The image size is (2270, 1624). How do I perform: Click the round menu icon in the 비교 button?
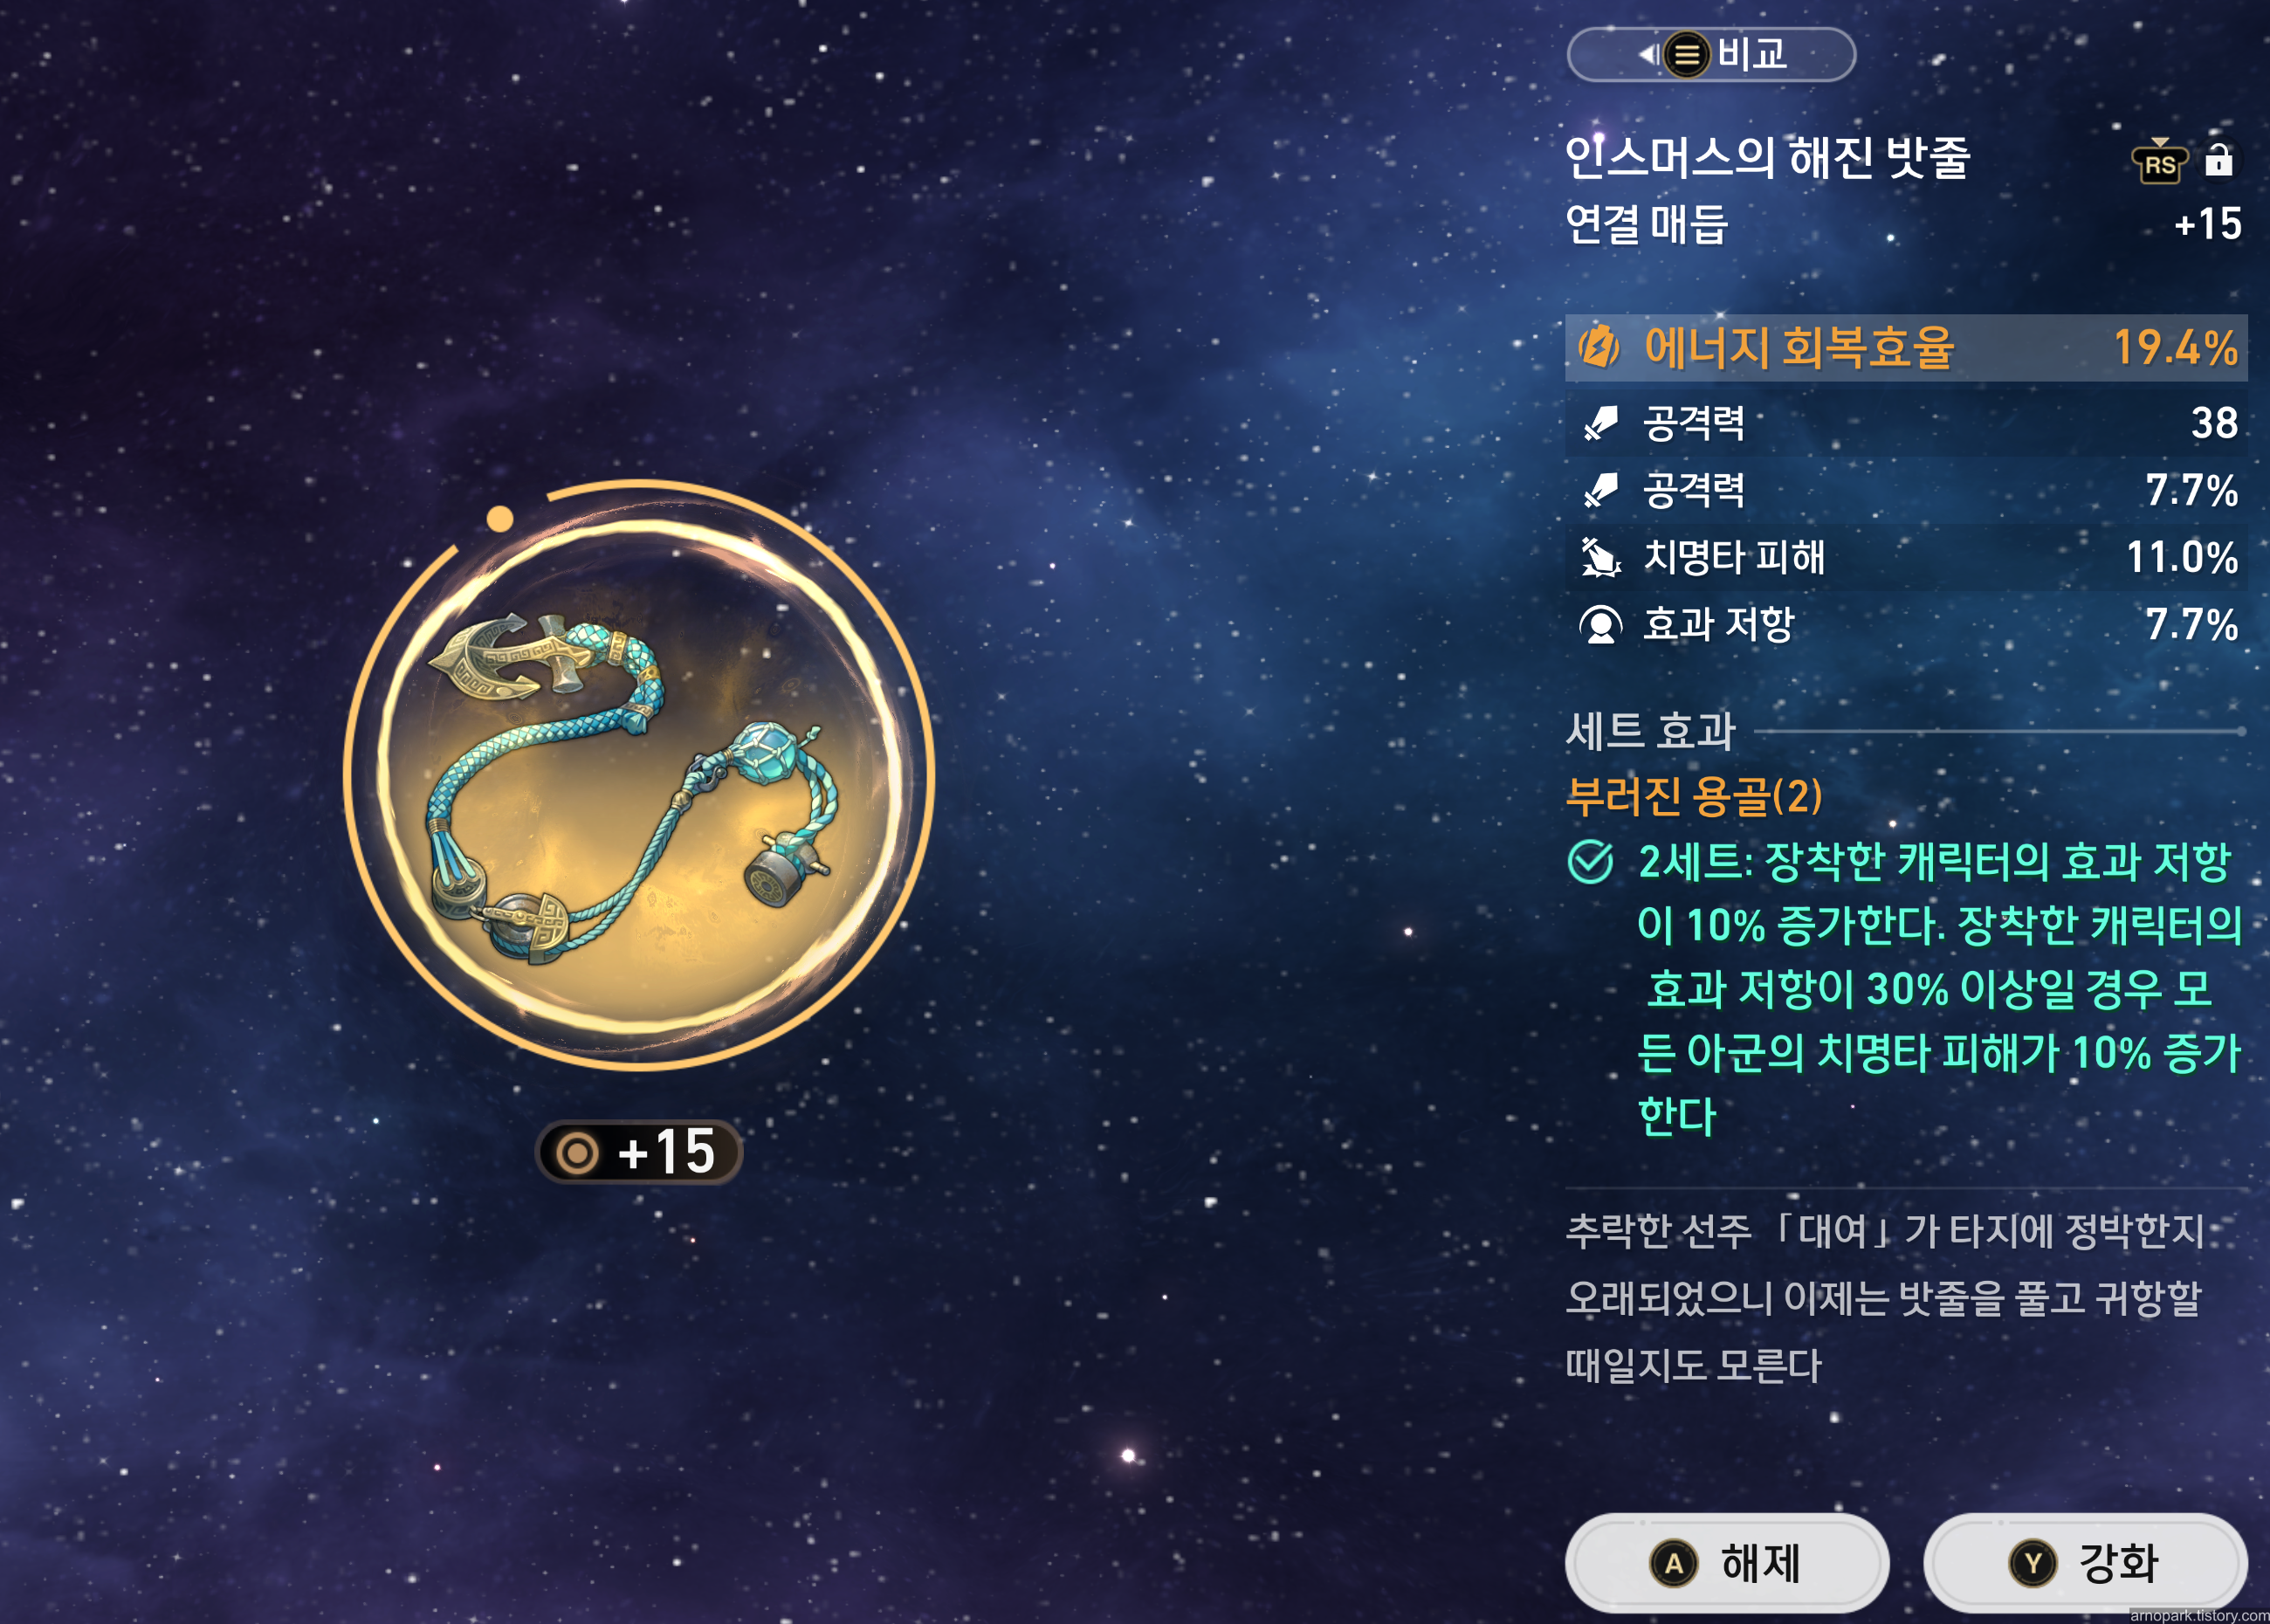1687,55
